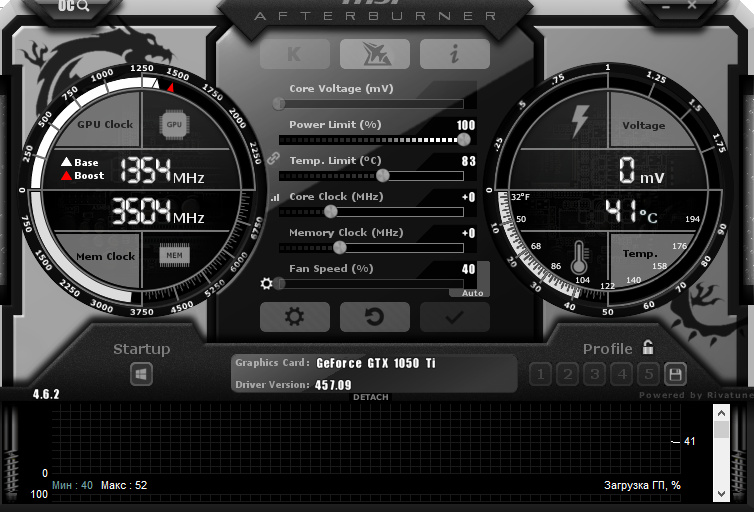Open settings with the large gear button
This screenshot has width=754, height=512.
point(295,317)
